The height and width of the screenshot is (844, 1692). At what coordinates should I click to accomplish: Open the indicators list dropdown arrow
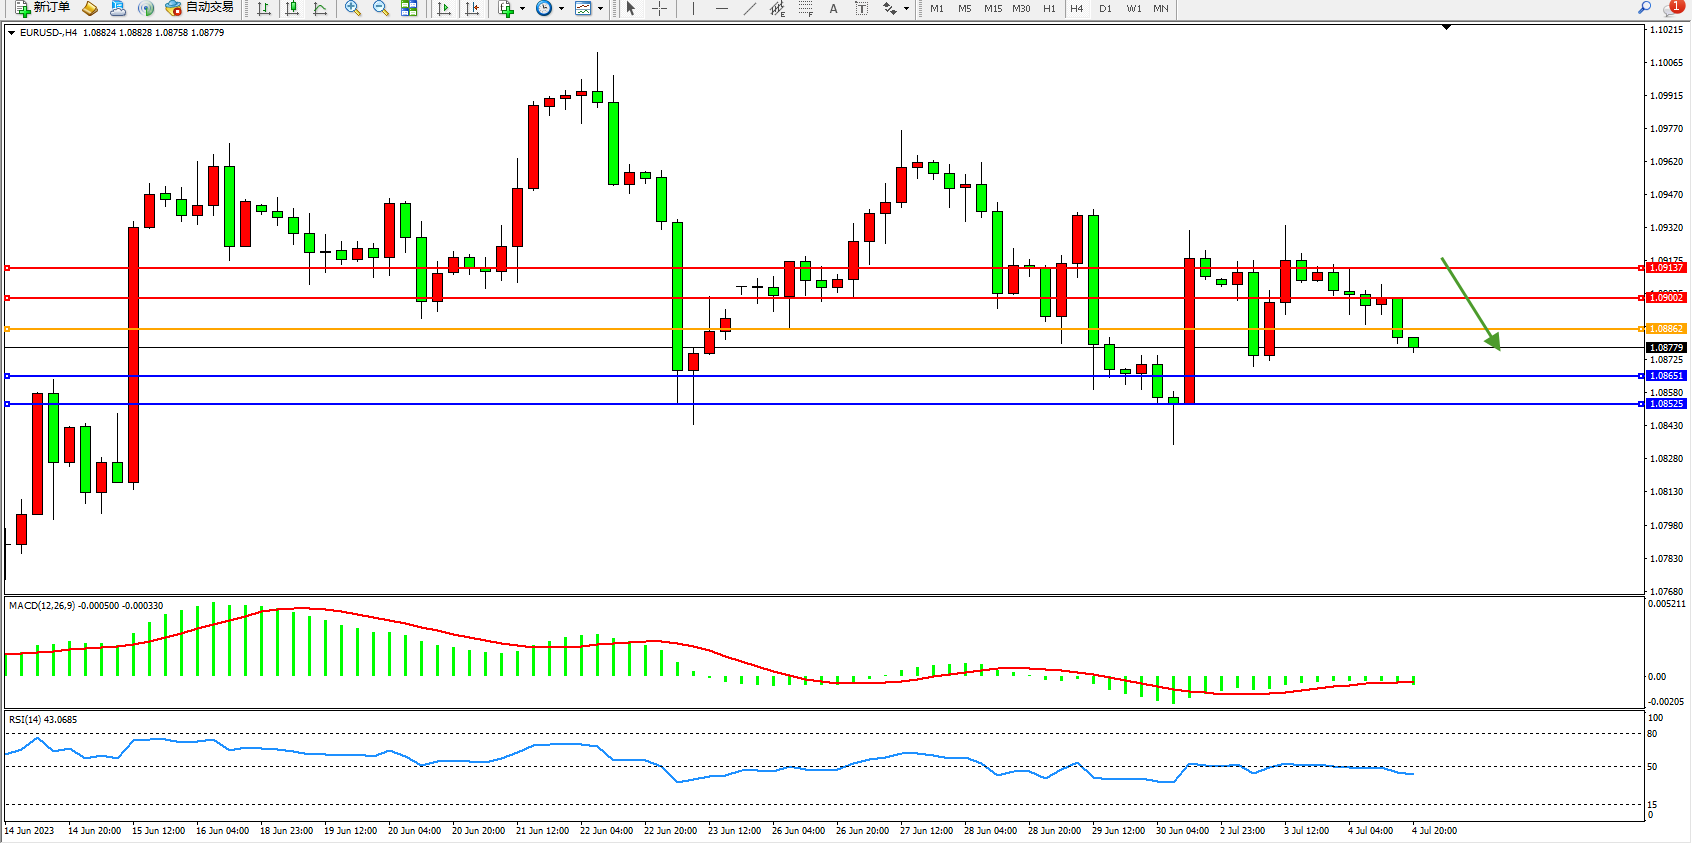pyautogui.click(x=522, y=8)
